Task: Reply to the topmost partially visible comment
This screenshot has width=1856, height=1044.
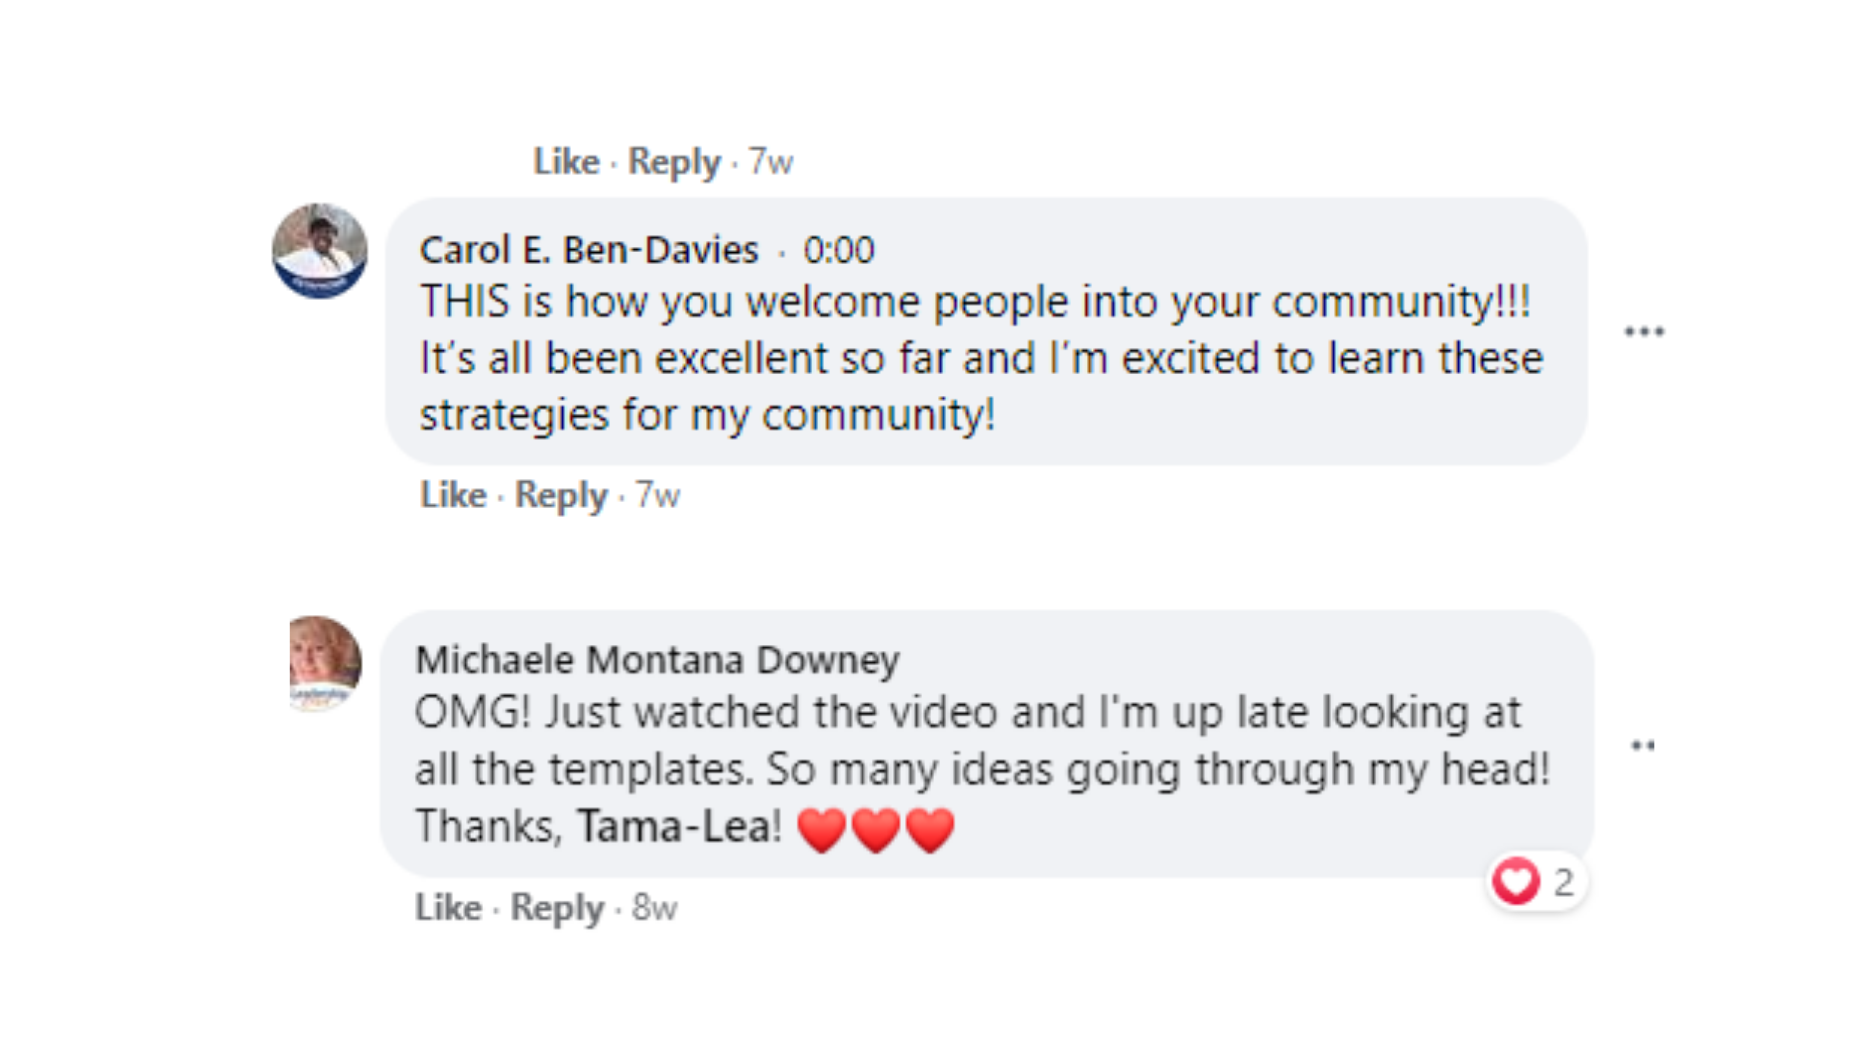Action: [673, 162]
